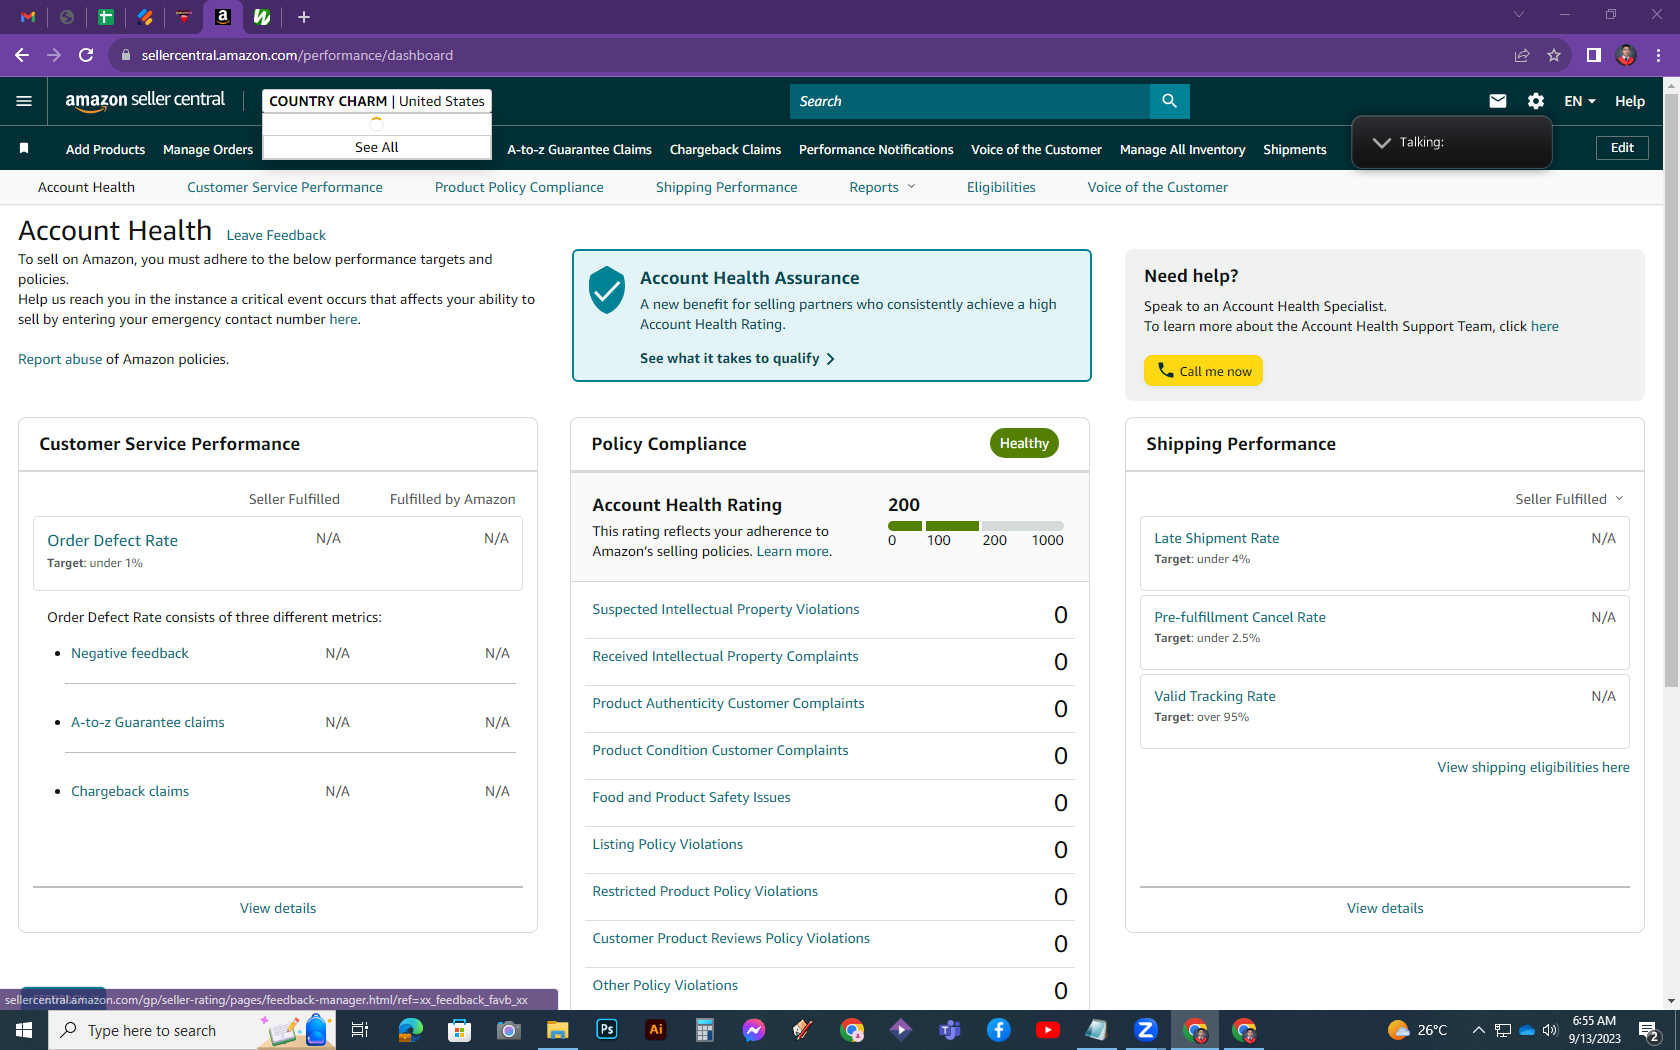This screenshot has height=1050, width=1680.
Task: Open the EN language dropdown
Action: [1580, 101]
